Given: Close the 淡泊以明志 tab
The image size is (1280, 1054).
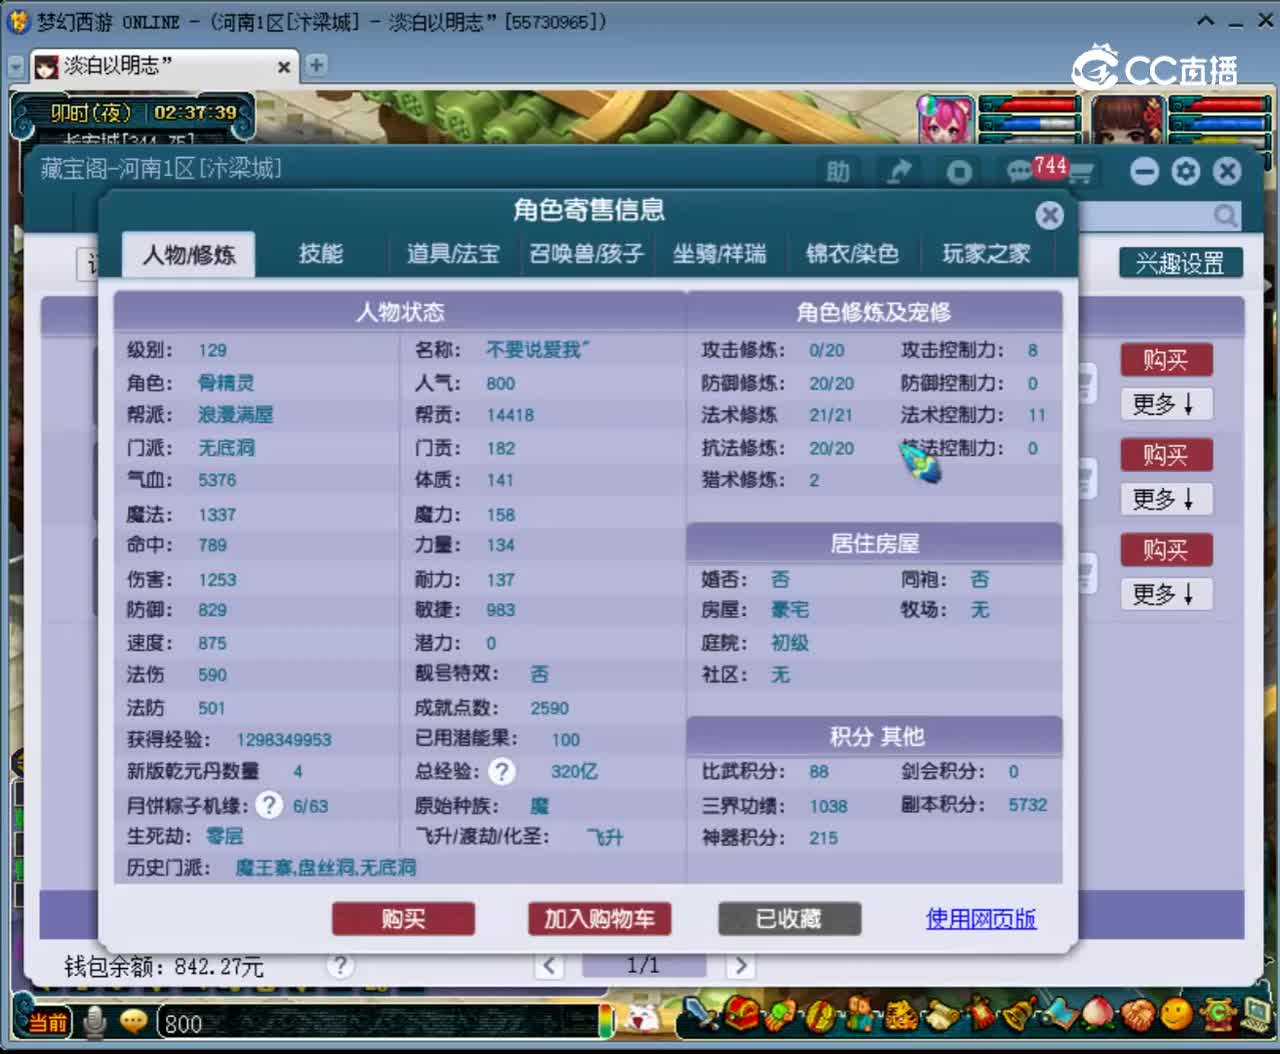Looking at the screenshot, I should coord(284,66).
